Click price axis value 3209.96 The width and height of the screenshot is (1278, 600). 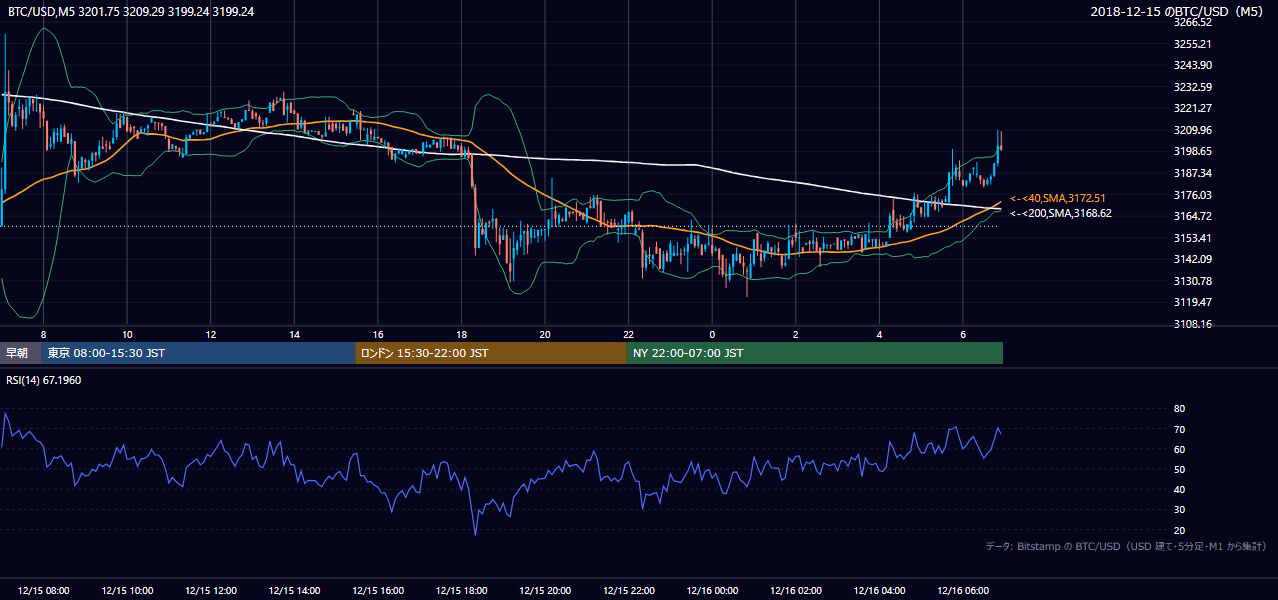click(1192, 130)
